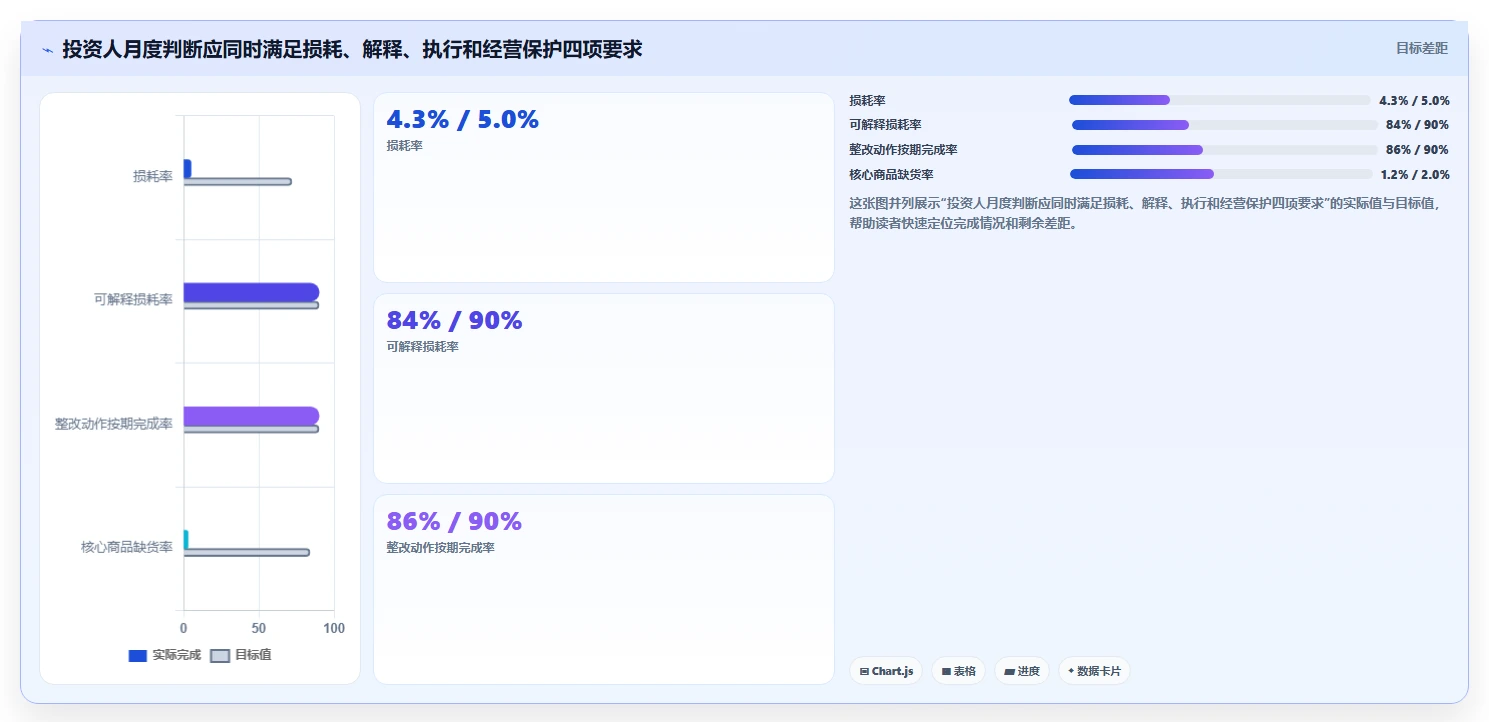Image resolution: width=1489 pixels, height=722 pixels.
Task: Click the 整改动作按期完成率 purple bar in chart
Action: (251, 416)
